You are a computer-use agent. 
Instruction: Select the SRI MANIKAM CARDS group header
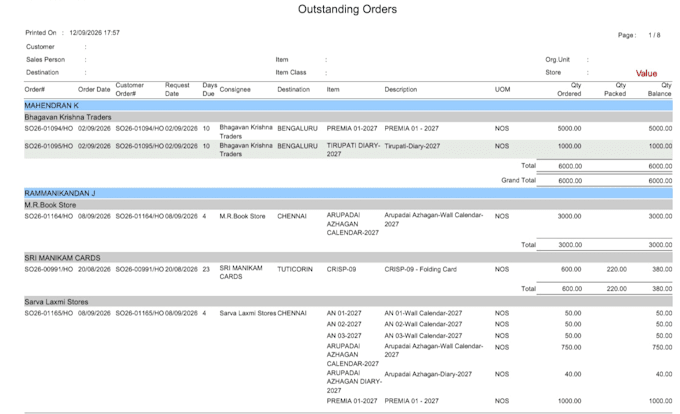click(x=348, y=258)
